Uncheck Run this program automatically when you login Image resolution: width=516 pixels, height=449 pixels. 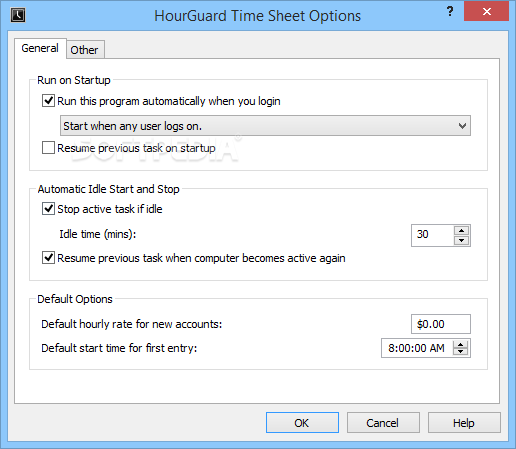[x=48, y=101]
